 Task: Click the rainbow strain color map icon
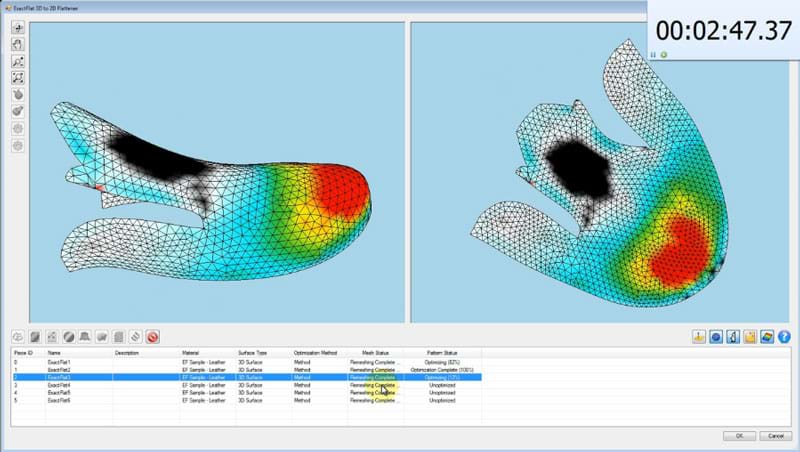tap(765, 337)
